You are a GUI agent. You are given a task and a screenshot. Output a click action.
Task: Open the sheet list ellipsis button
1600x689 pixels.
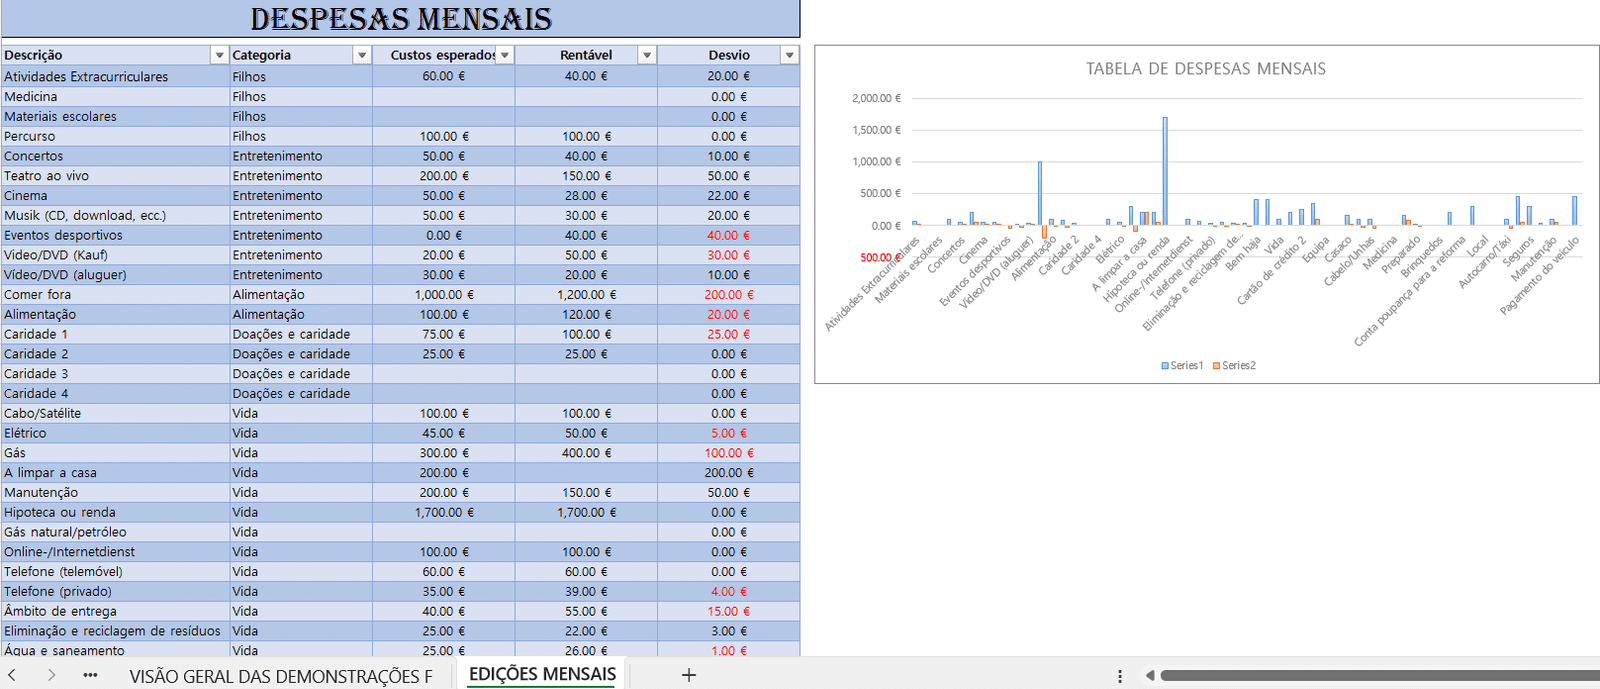tap(90, 676)
